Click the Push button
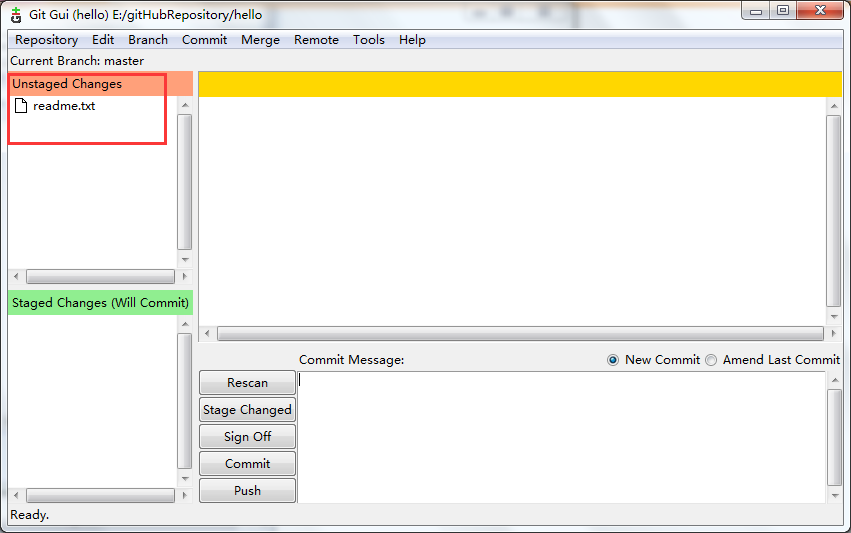851x533 pixels. coord(247,491)
